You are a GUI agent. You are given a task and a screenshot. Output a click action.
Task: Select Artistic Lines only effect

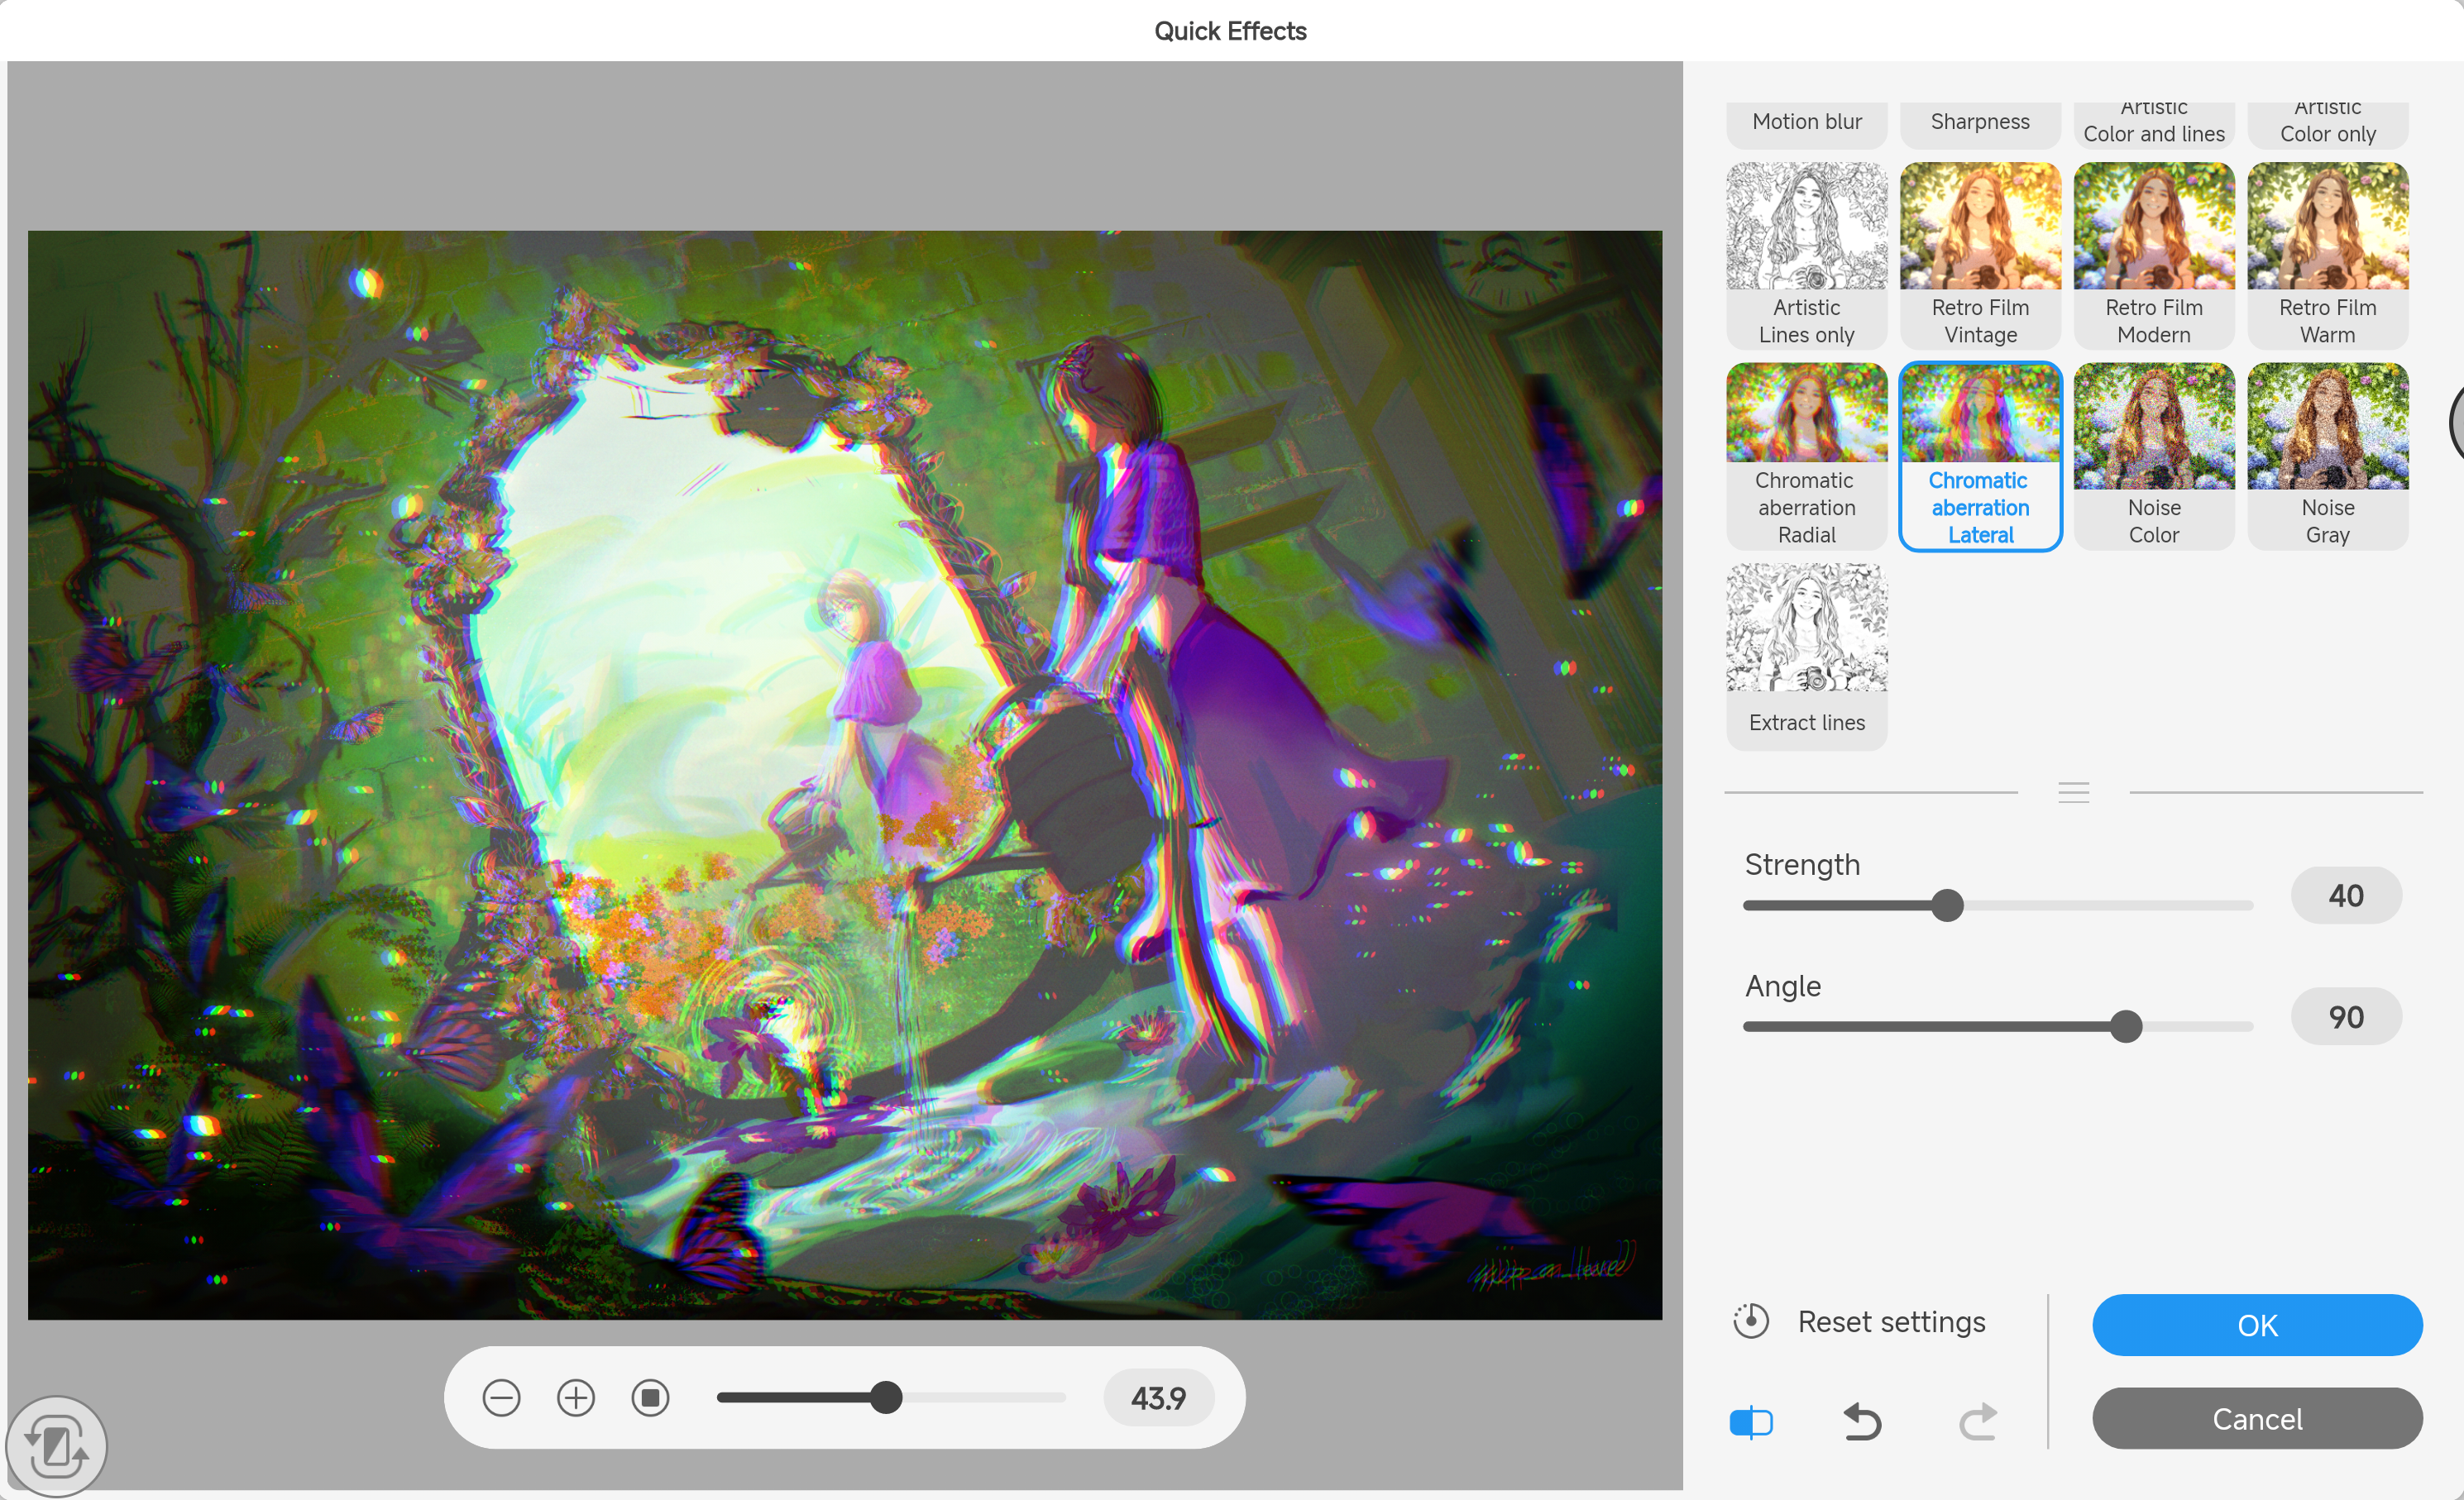click(x=1806, y=255)
